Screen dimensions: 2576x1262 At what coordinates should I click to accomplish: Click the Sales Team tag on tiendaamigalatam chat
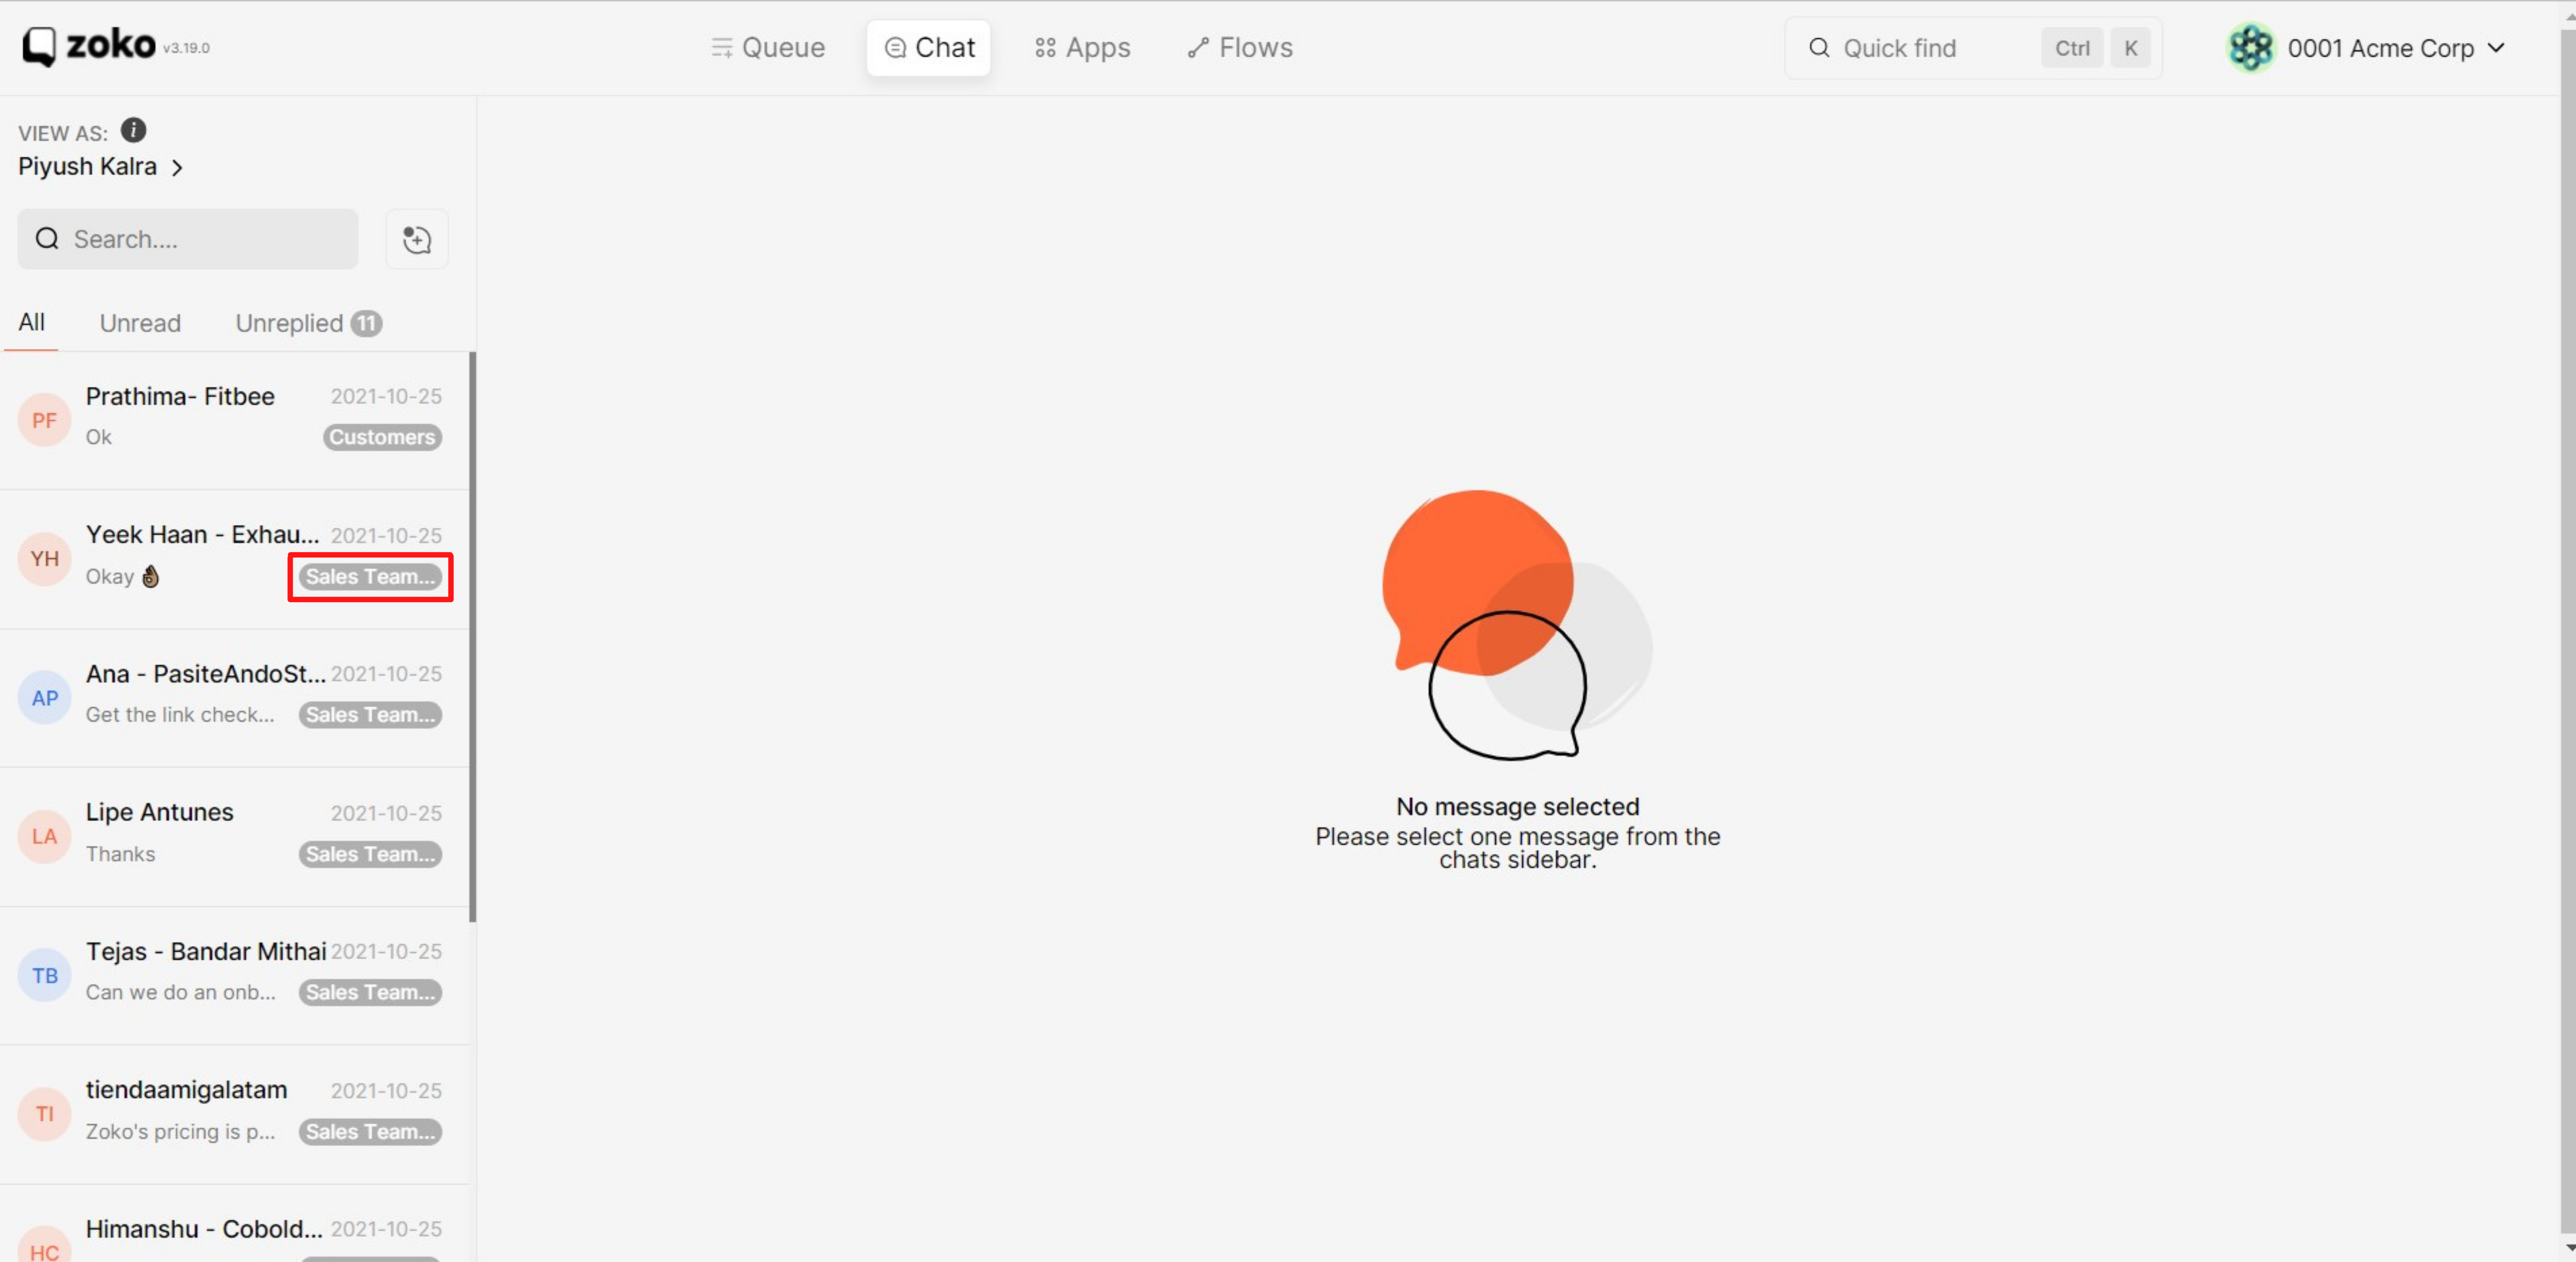(370, 1131)
